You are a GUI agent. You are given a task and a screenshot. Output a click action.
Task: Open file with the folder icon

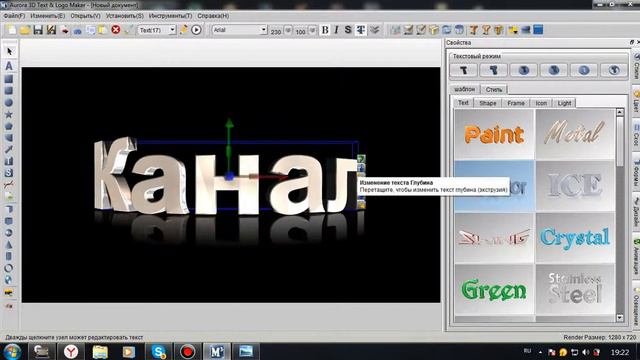coord(25,30)
